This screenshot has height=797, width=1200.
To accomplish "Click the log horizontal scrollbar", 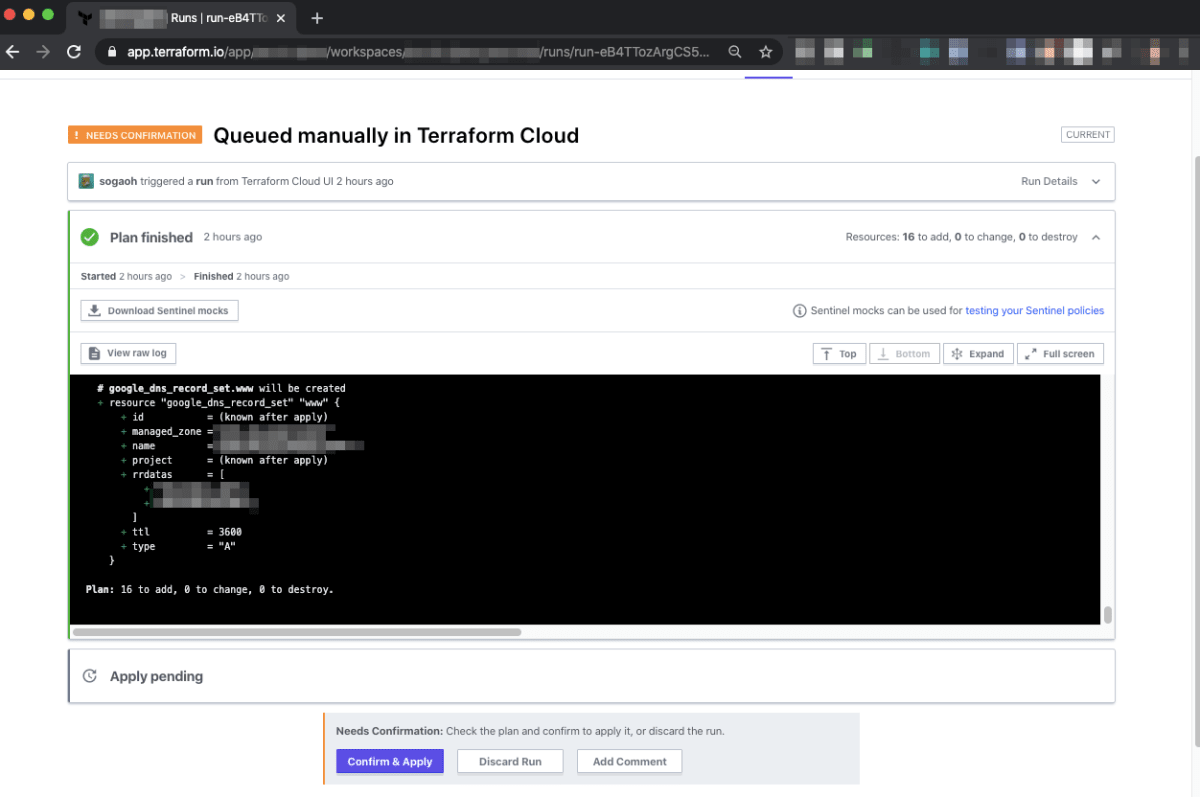I will (297, 632).
